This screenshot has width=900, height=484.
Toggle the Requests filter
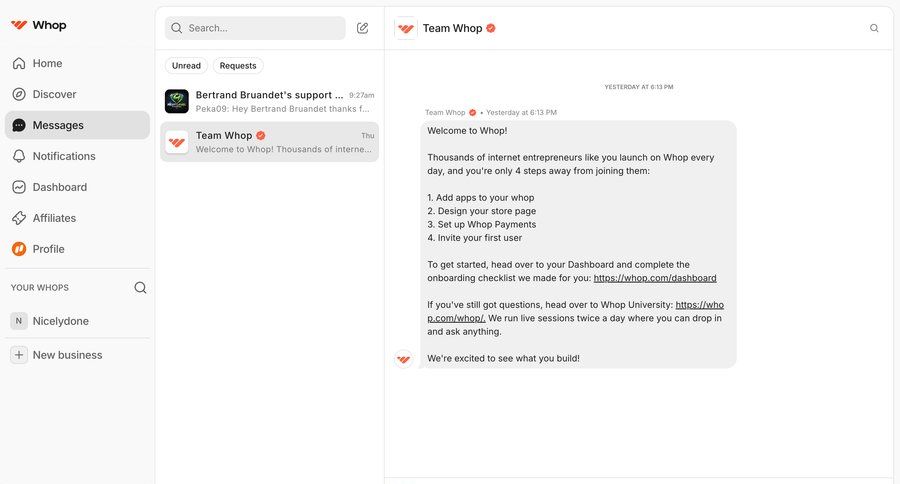coord(238,66)
